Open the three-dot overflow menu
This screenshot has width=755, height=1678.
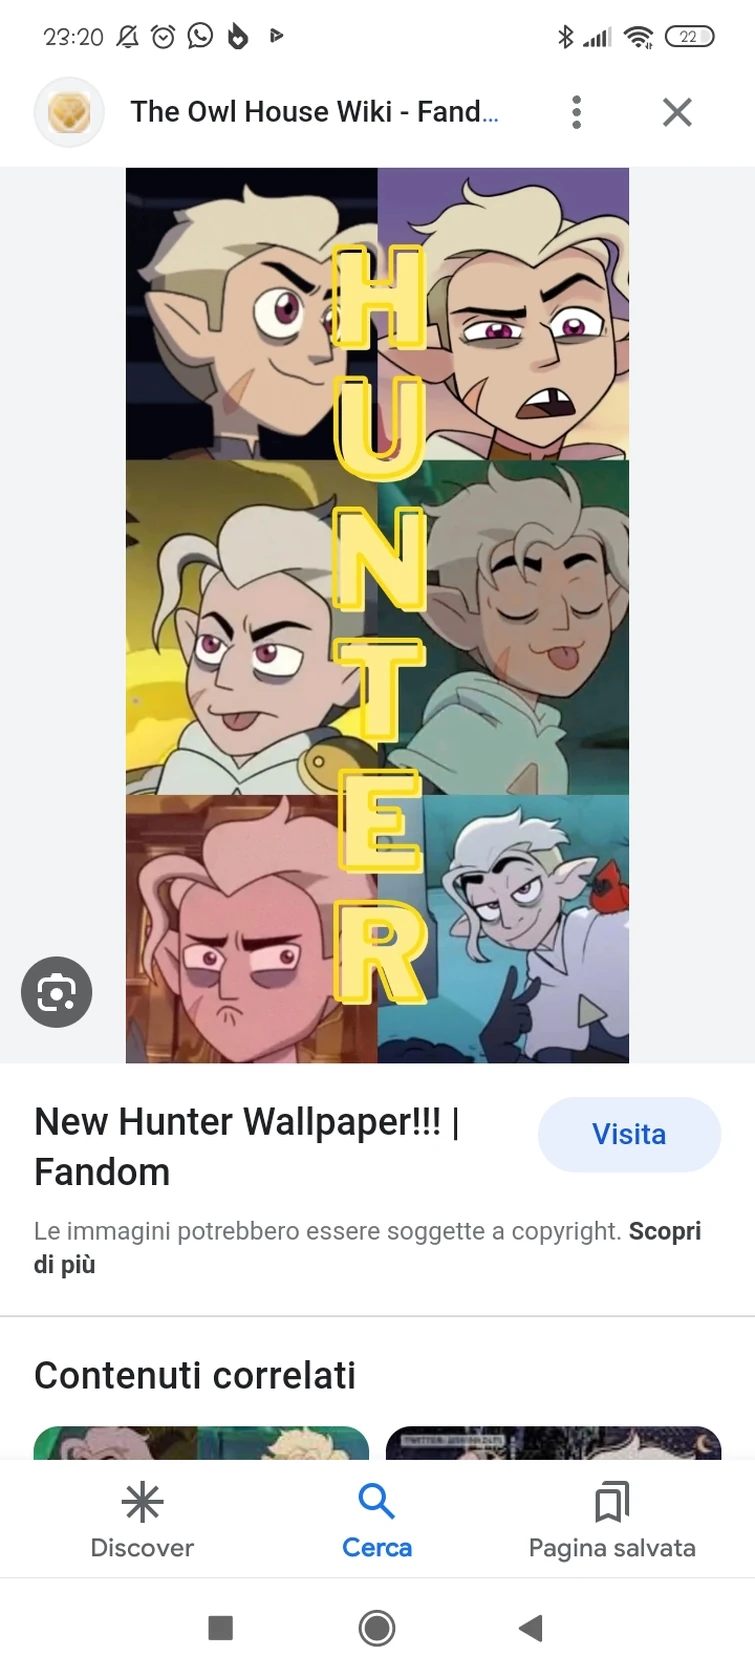(576, 112)
